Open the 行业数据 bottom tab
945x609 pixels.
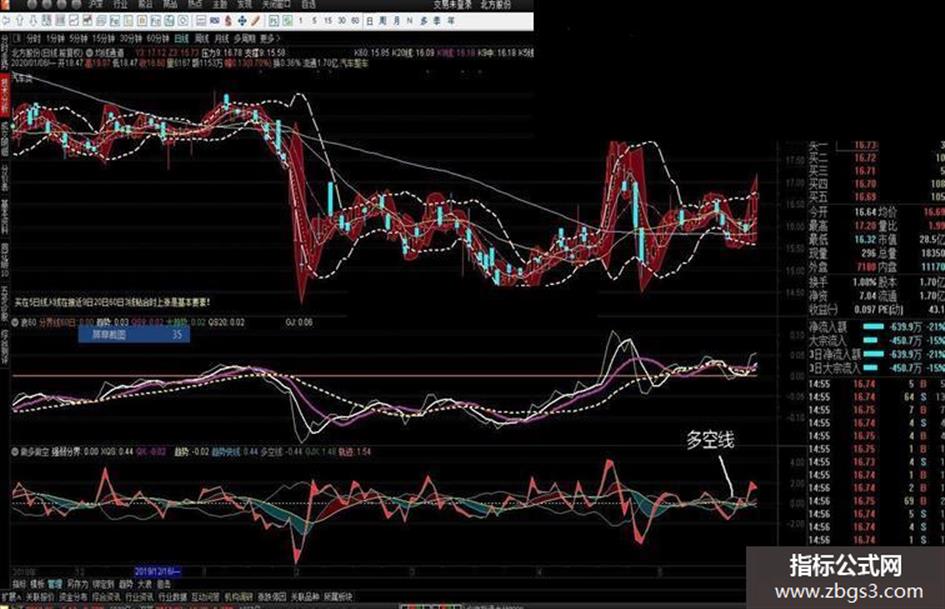click(x=172, y=597)
